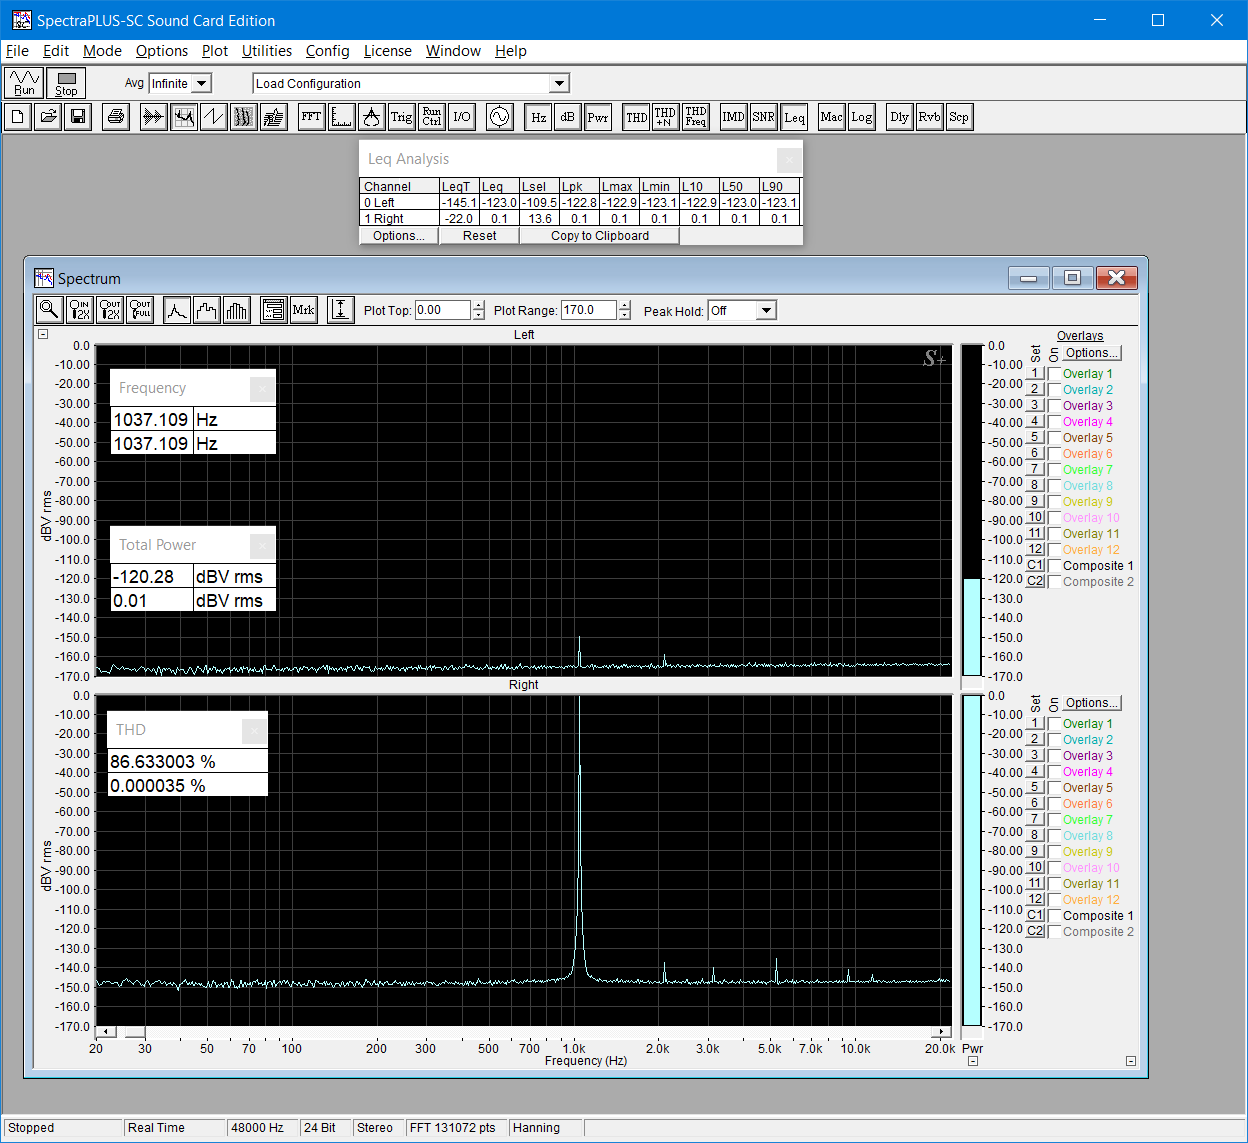
Task: Enable the Overlay 1 checkbox in the Left panel
Action: tap(1054, 374)
